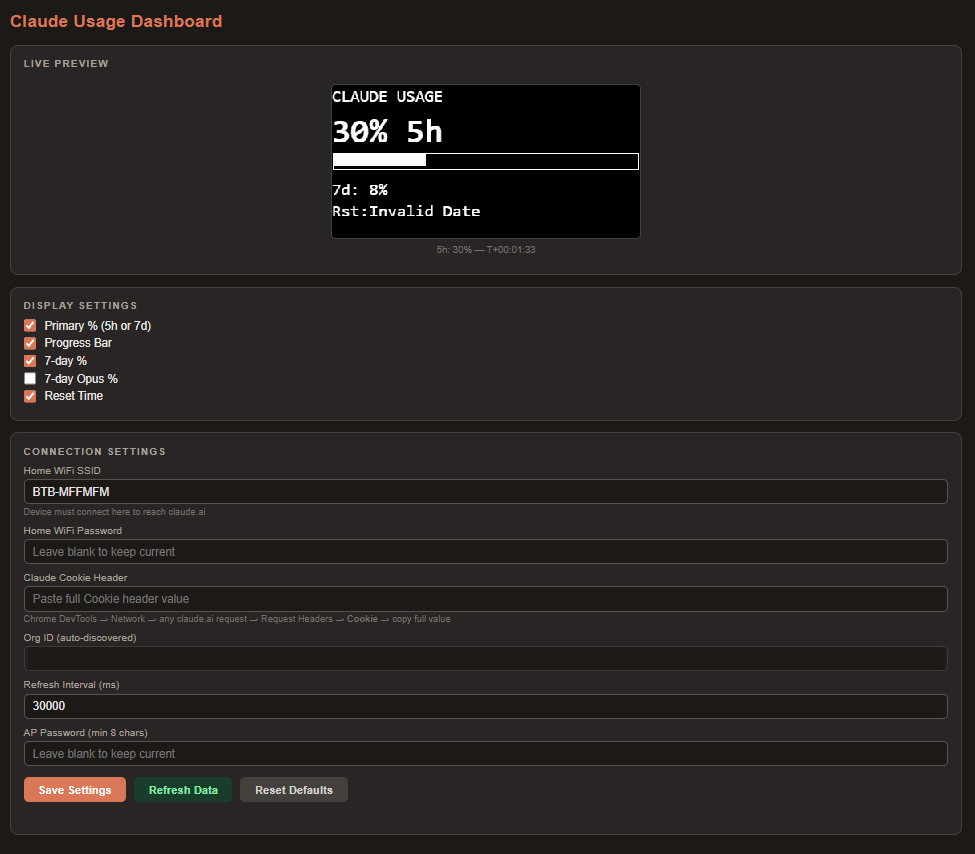Focus the AP Password input field
This screenshot has height=854, width=975.
(x=486, y=753)
